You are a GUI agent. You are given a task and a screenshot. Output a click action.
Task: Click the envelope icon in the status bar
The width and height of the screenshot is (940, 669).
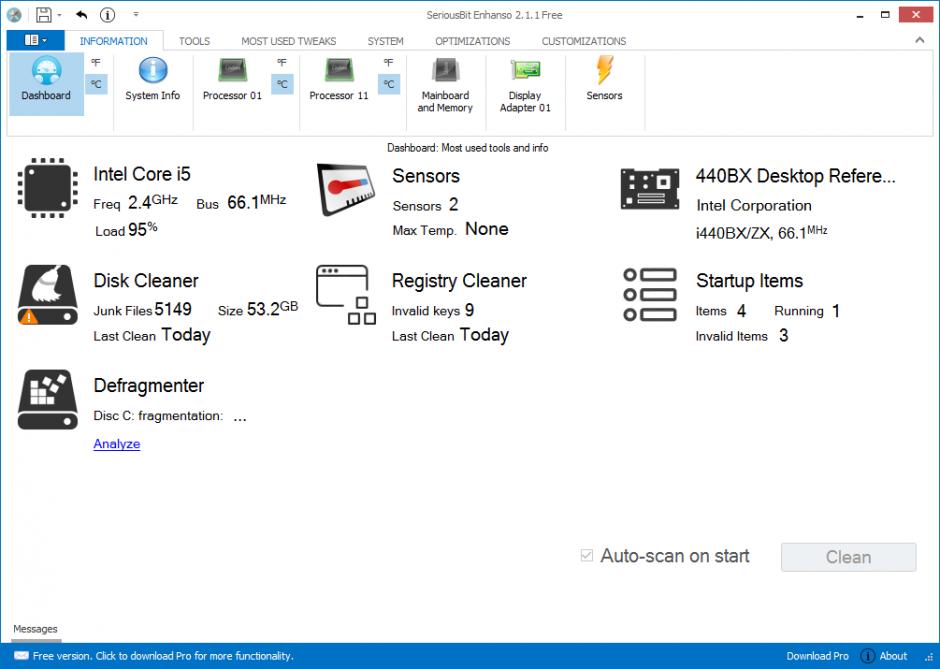click(21, 655)
